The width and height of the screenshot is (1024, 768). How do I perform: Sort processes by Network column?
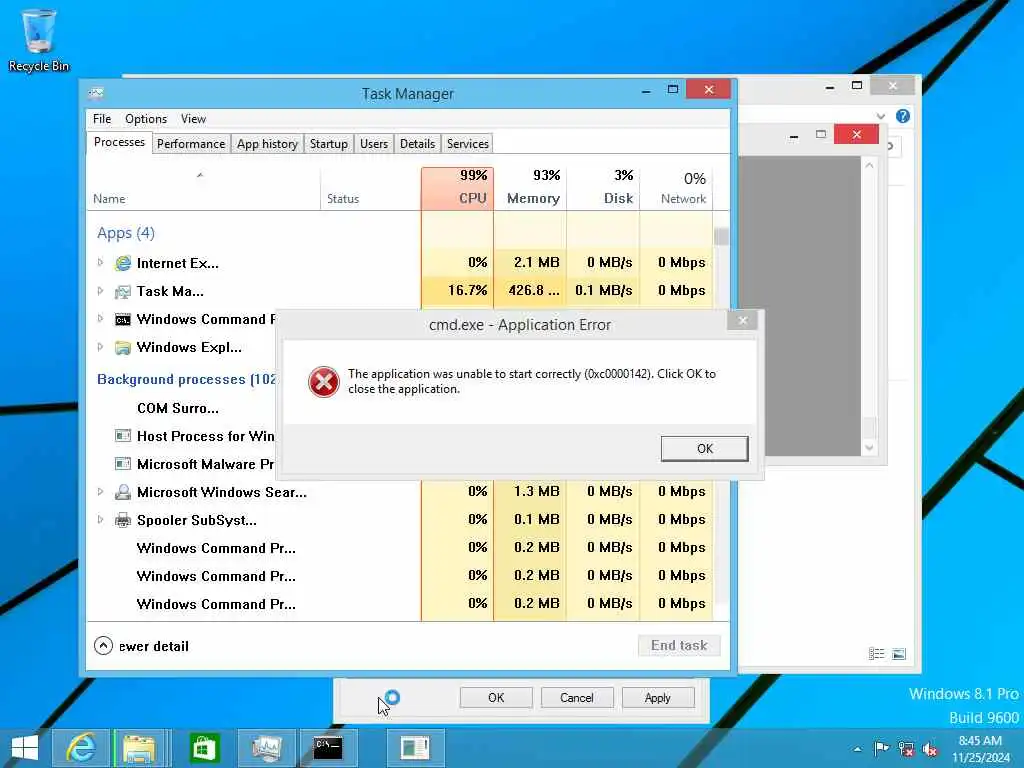pyautogui.click(x=676, y=188)
